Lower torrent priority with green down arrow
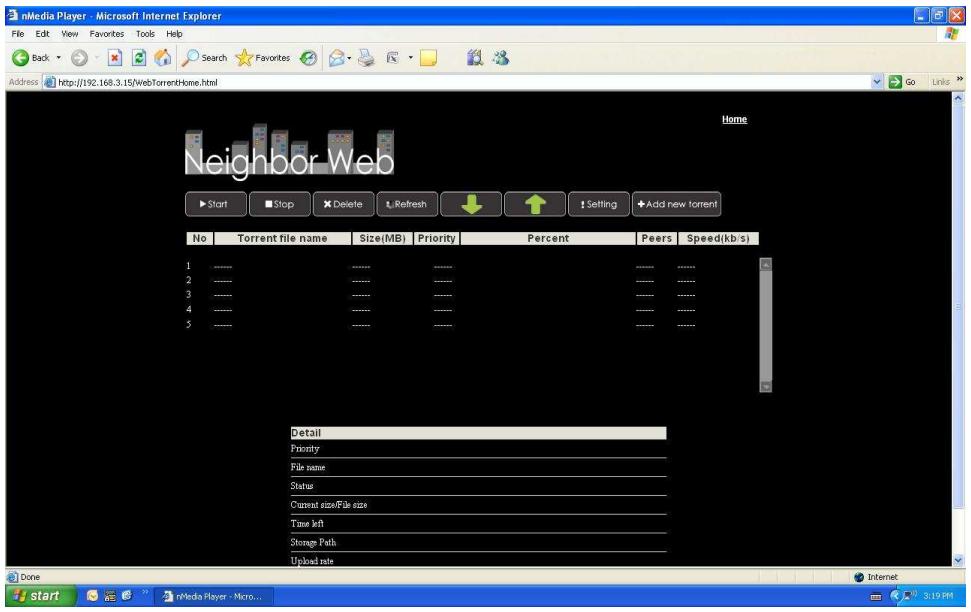Screen dimensions: 971x612 (473, 203)
